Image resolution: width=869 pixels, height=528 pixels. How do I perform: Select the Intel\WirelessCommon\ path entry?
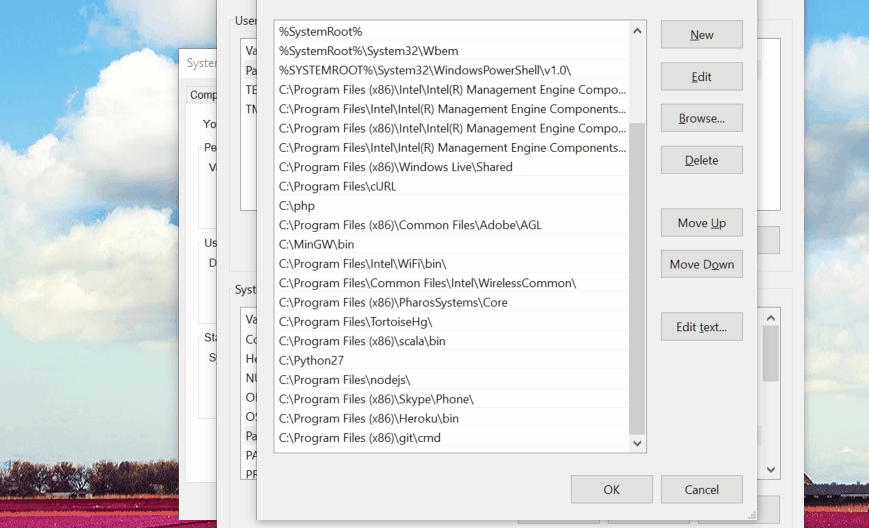(452, 283)
